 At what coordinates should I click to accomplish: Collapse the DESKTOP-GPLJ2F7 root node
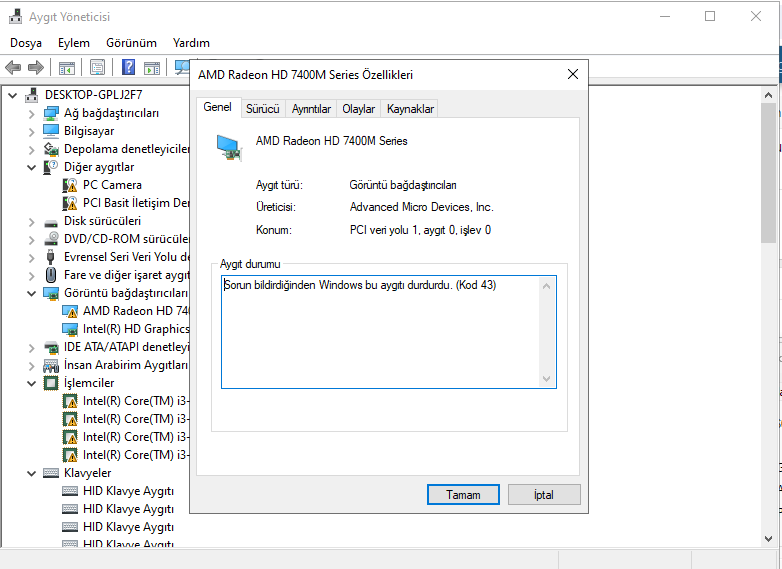13,95
